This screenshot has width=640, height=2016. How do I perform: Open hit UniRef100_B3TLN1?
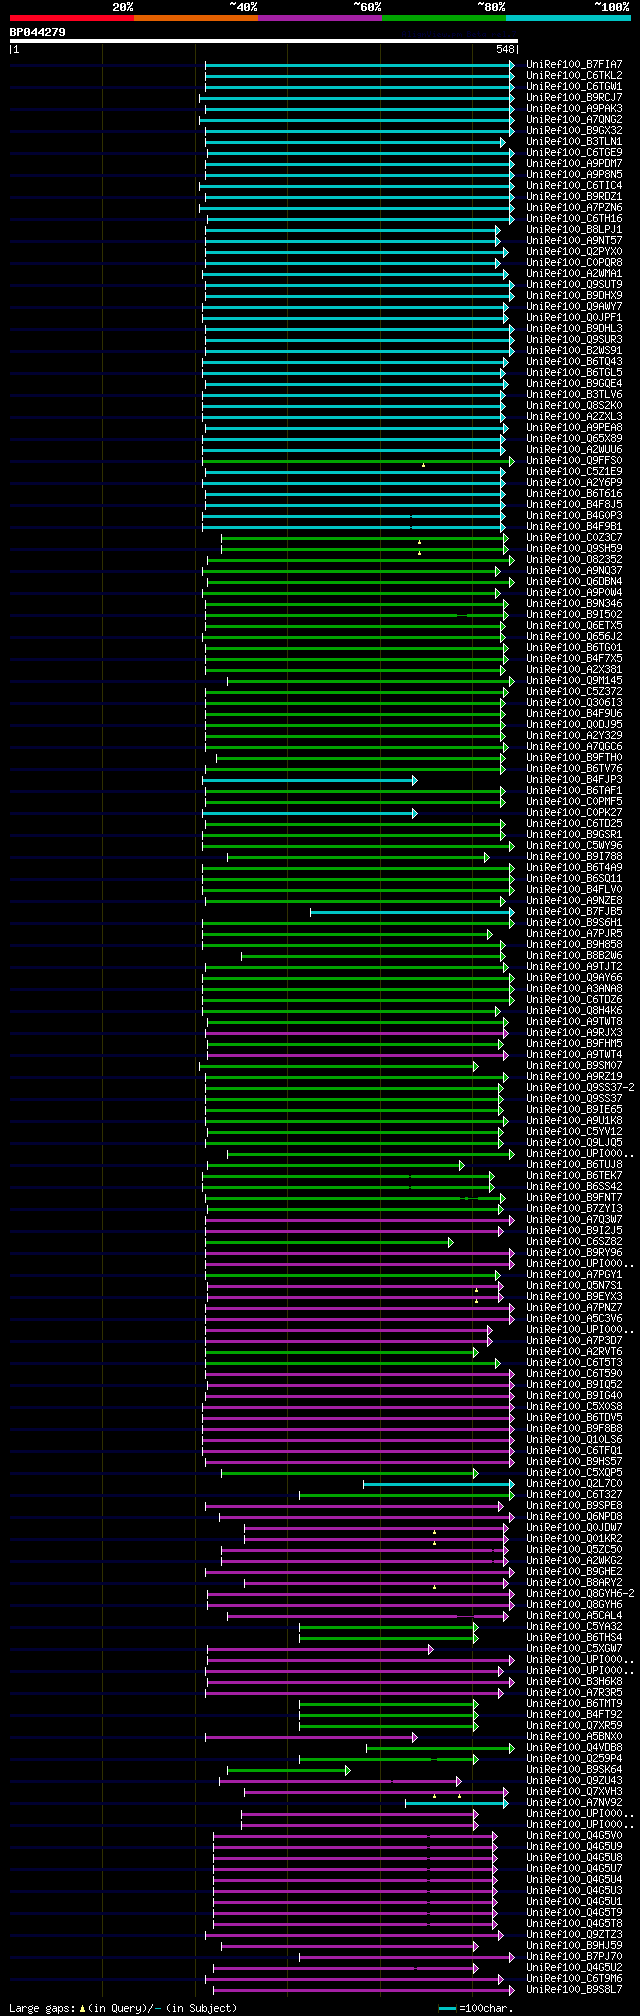[574, 141]
